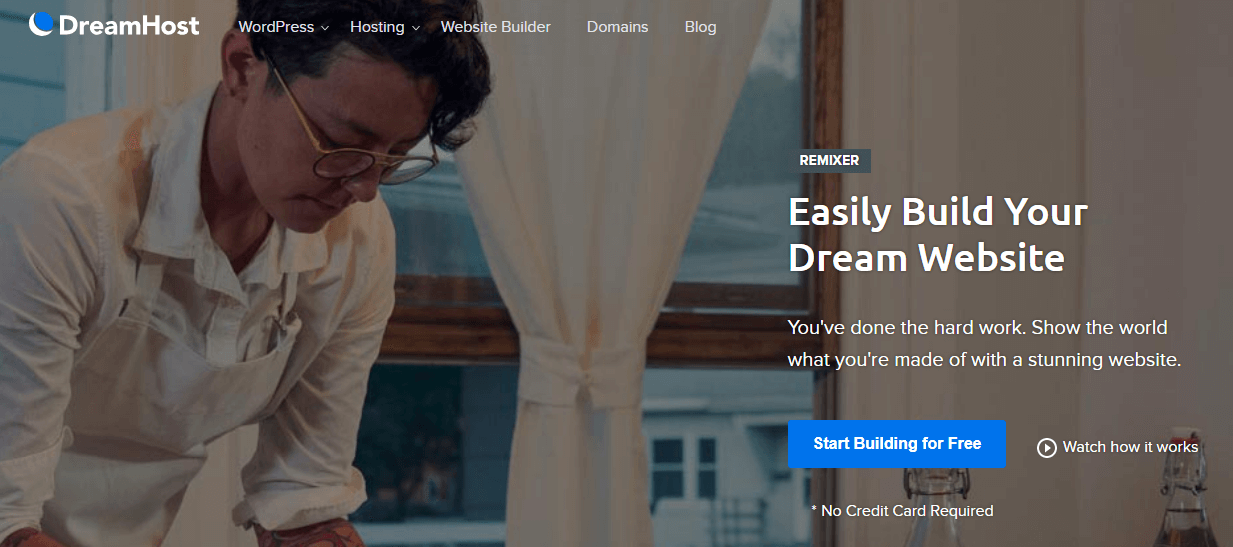
Task: Select the Watch how it works text
Action: [x=1130, y=447]
